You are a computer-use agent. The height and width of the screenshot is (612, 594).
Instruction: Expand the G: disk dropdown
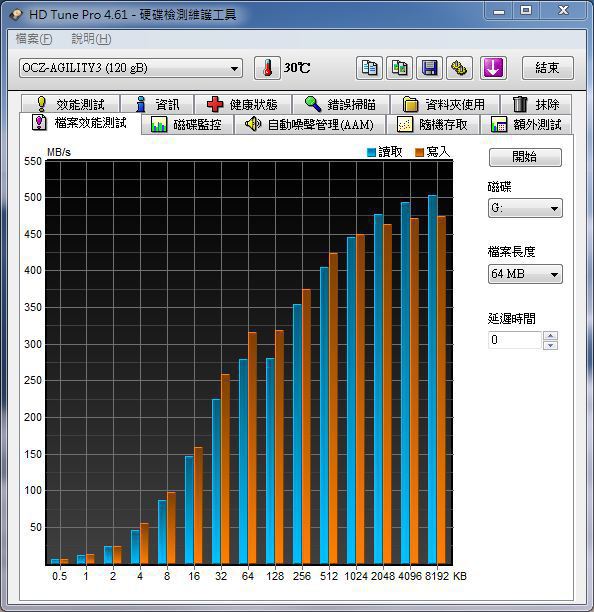click(525, 208)
